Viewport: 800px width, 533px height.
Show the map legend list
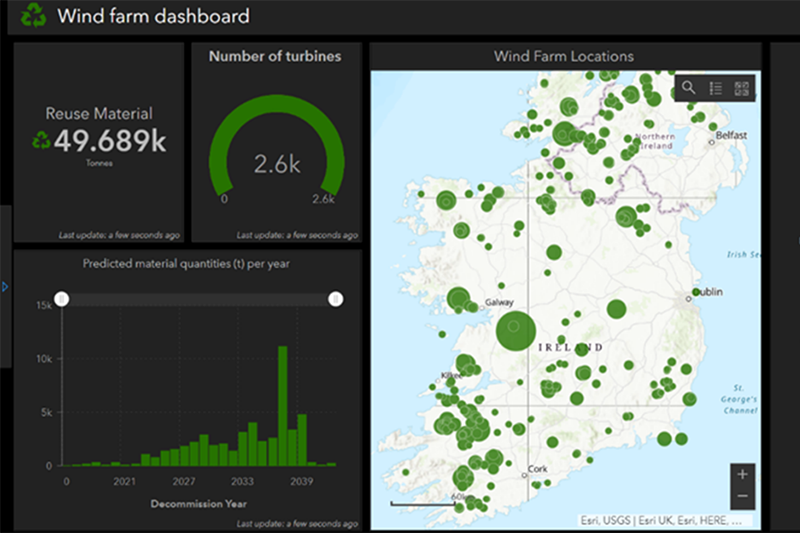pyautogui.click(x=715, y=88)
